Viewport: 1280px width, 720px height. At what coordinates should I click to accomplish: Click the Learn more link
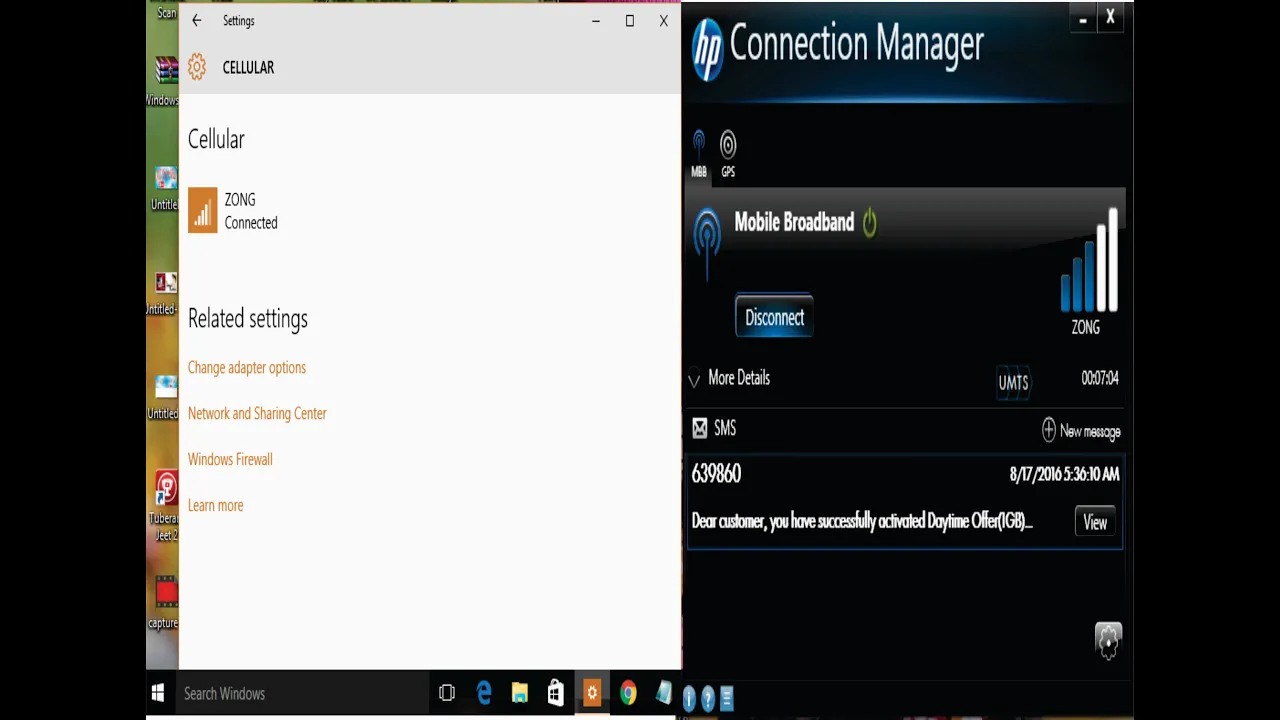215,506
